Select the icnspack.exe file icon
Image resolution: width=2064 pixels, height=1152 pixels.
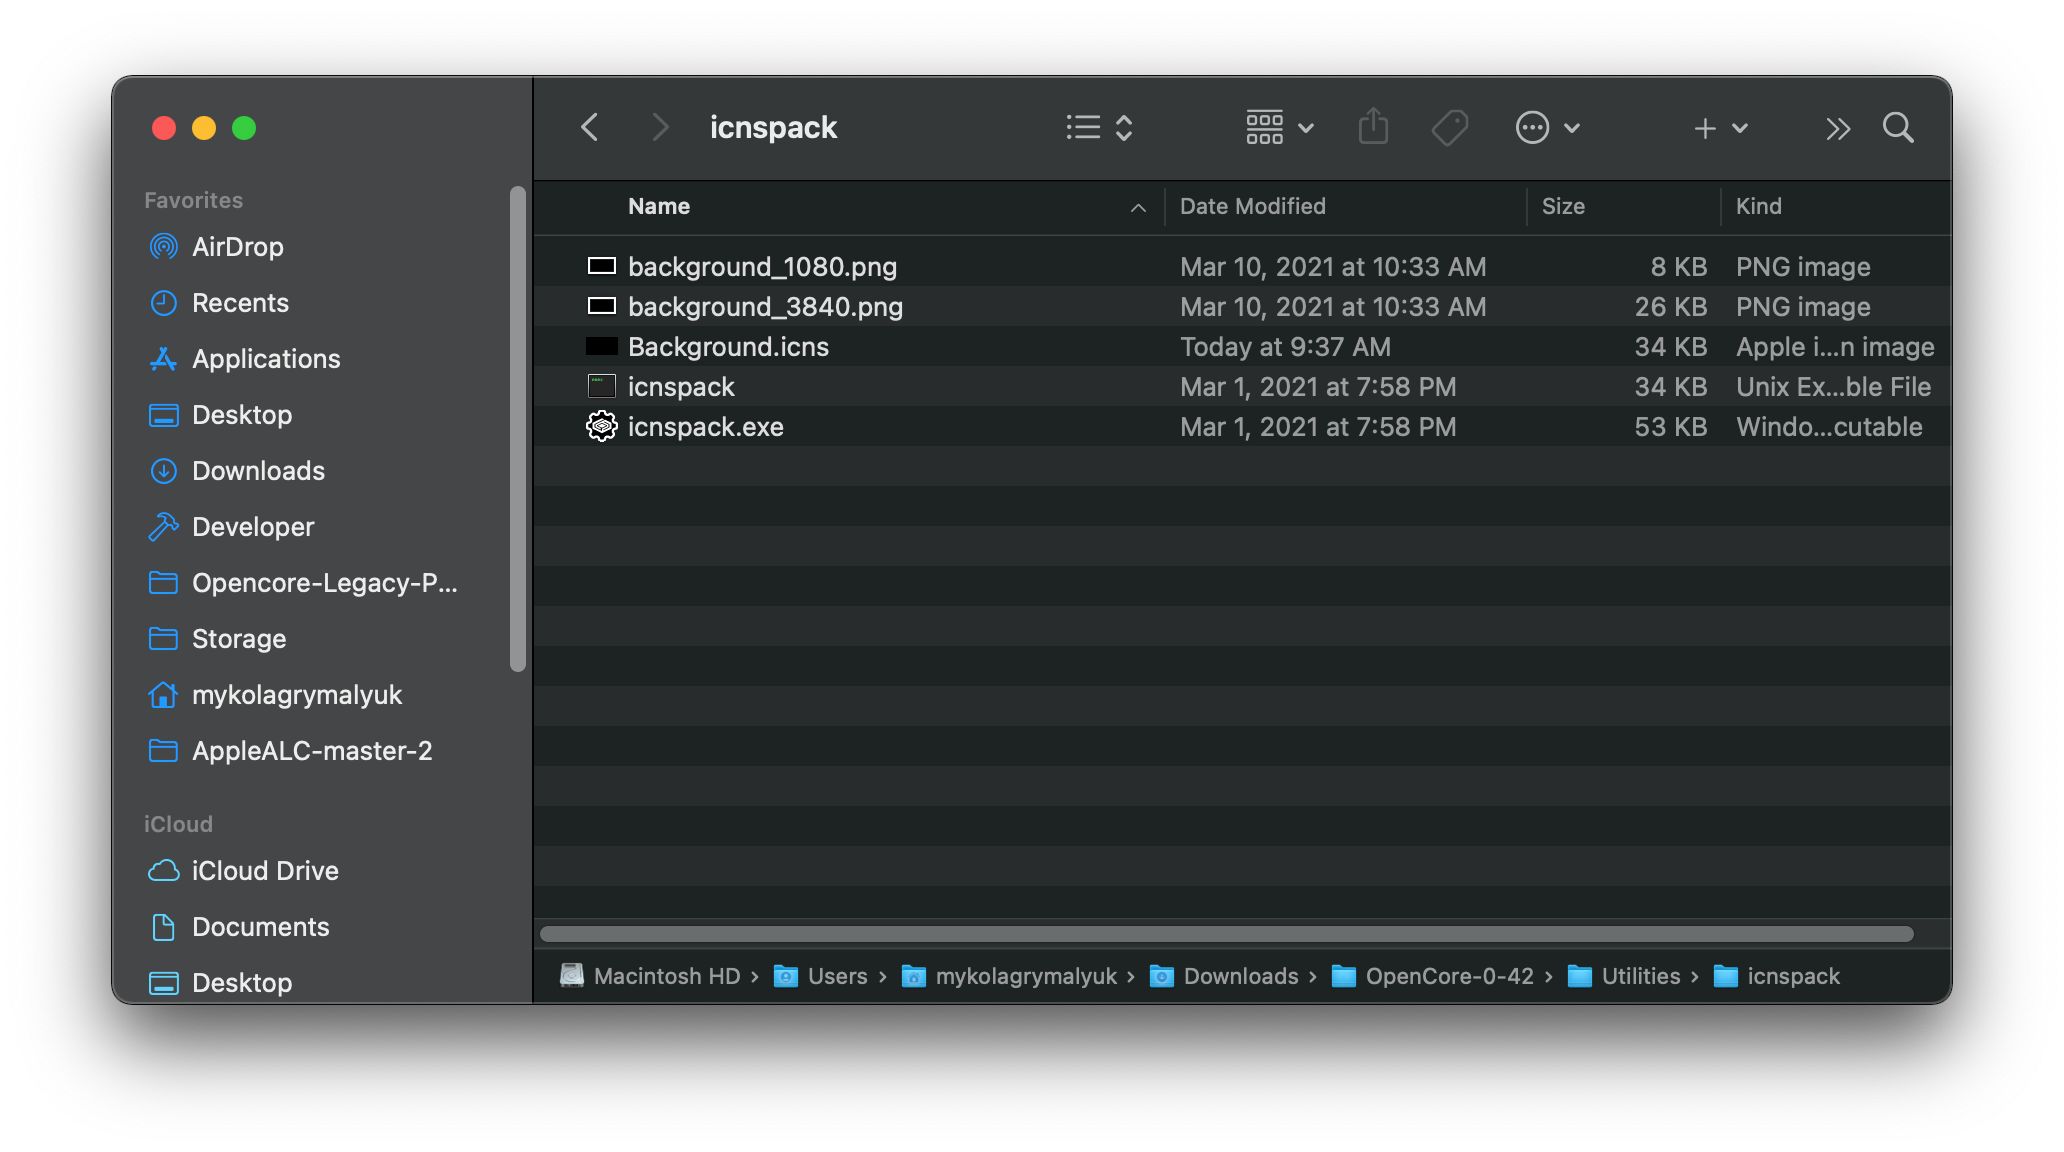pos(601,427)
